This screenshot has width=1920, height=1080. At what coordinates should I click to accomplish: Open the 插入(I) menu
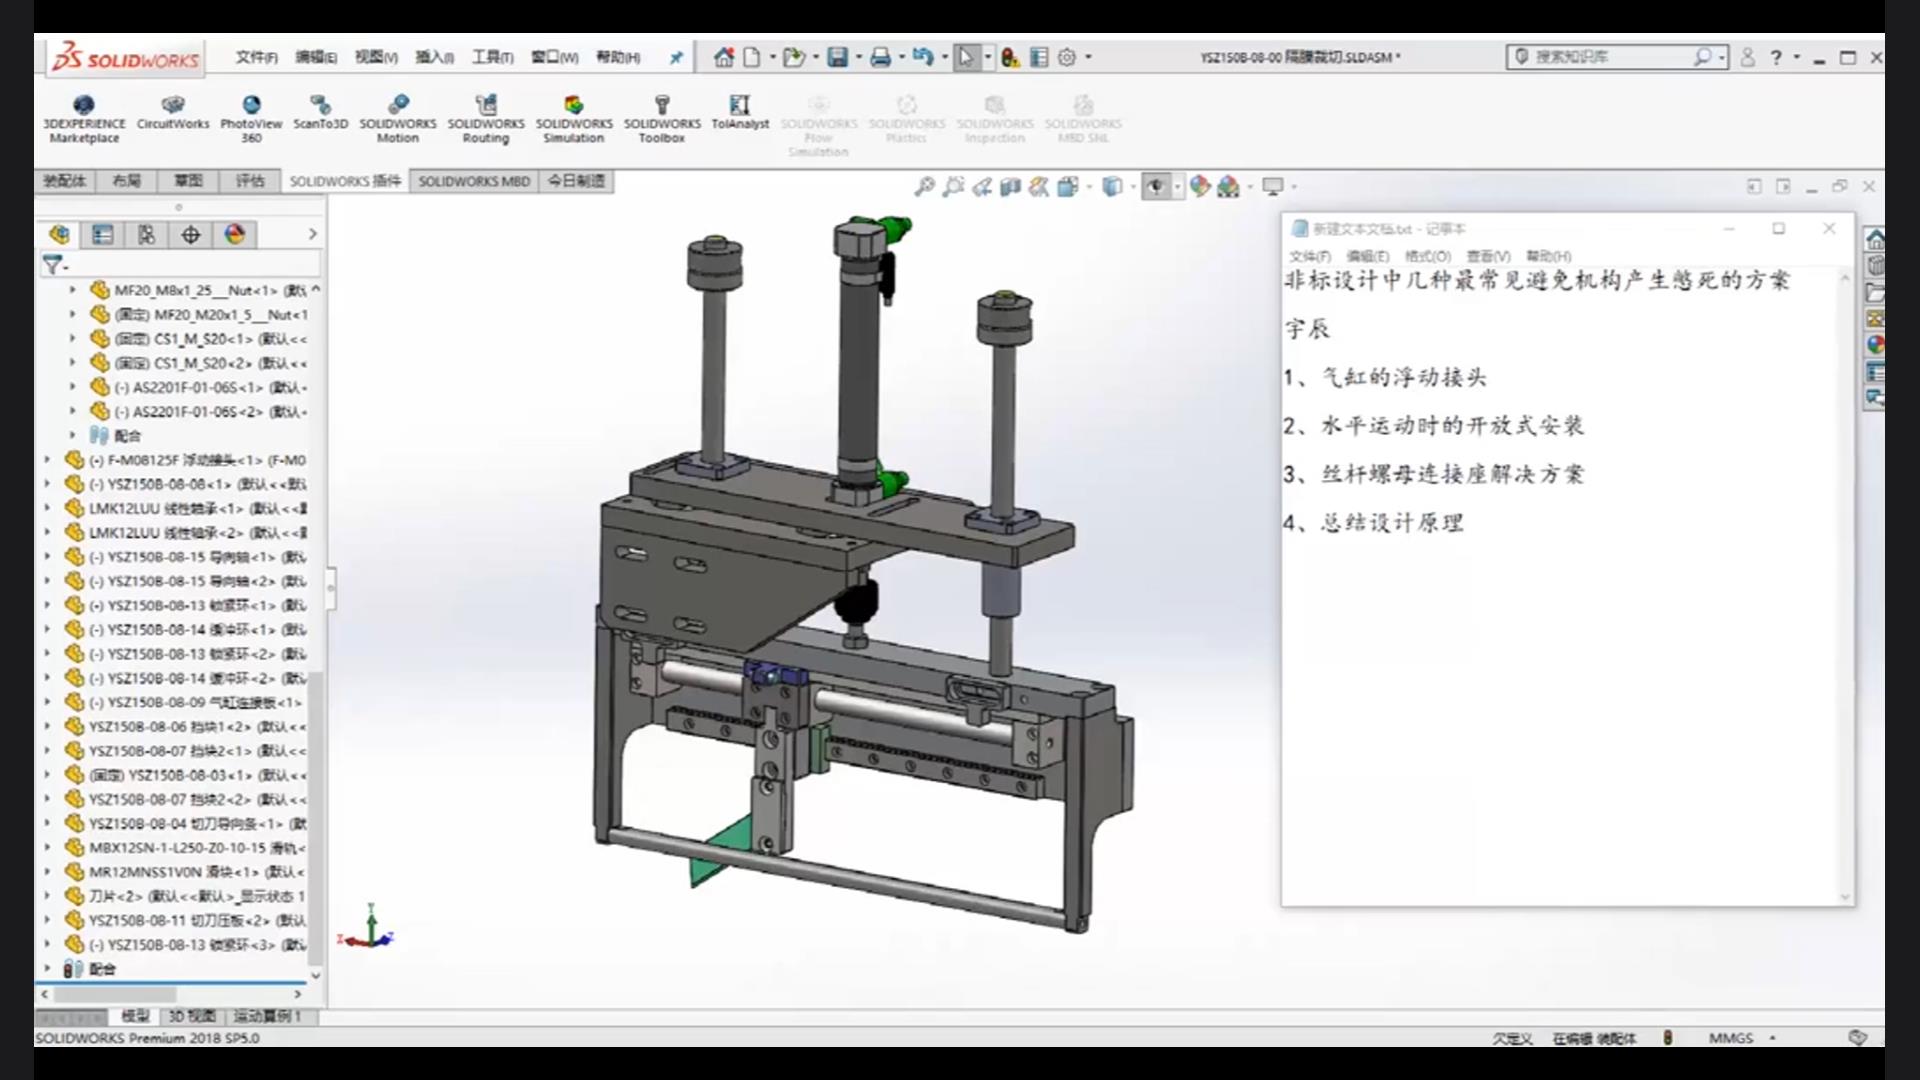(435, 57)
